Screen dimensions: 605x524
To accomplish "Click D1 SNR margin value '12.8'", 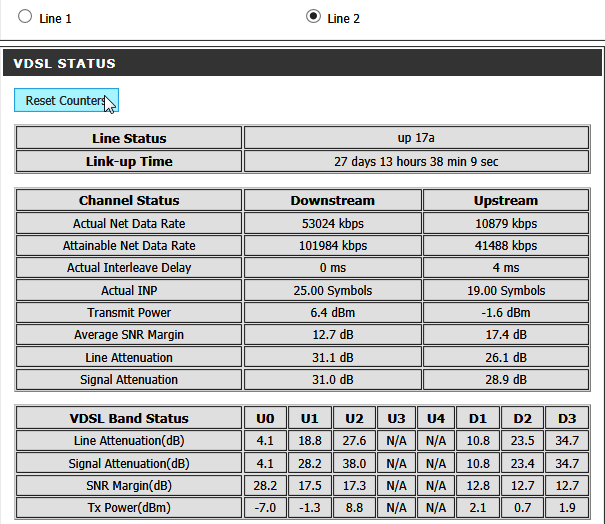I will (x=478, y=485).
